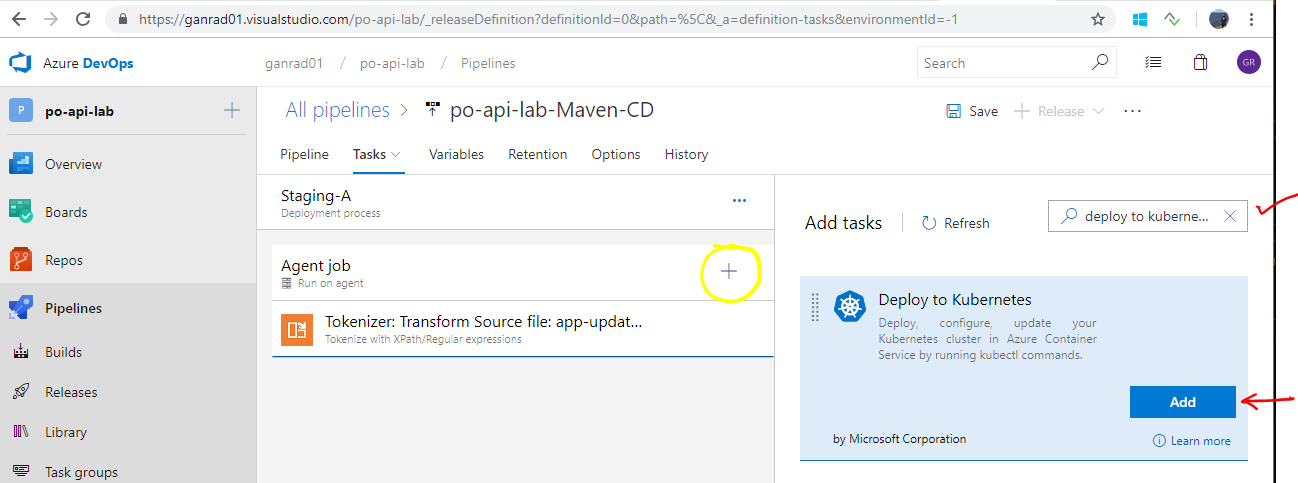
Task: Open Azure DevOps logo home
Action: pos(21,63)
